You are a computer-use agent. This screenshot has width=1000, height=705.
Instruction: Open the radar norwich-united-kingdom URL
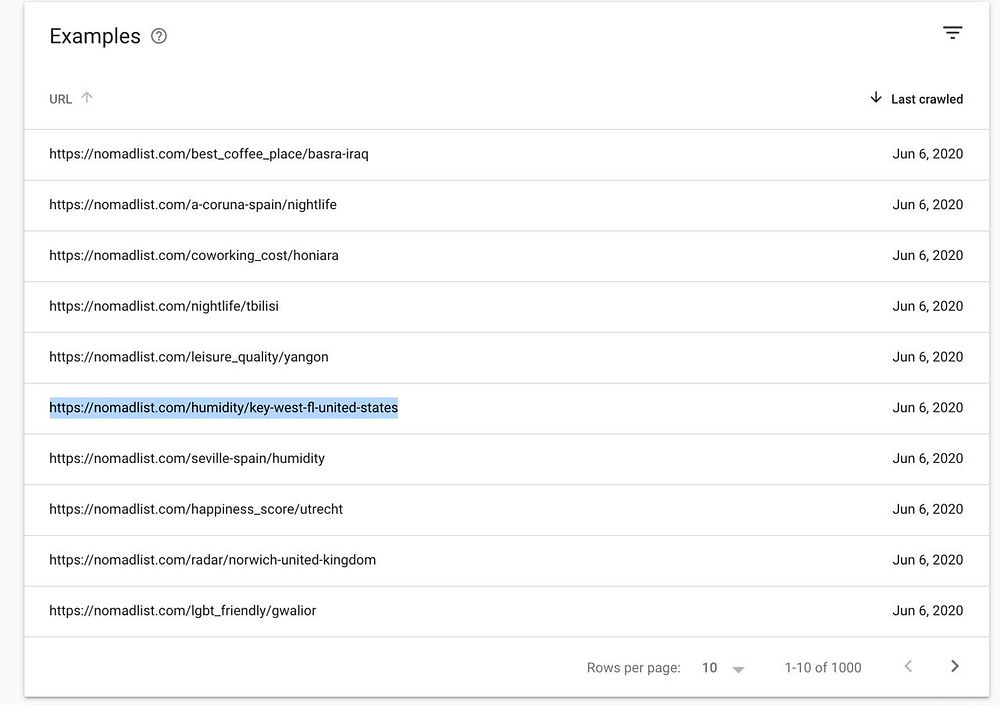tap(213, 560)
